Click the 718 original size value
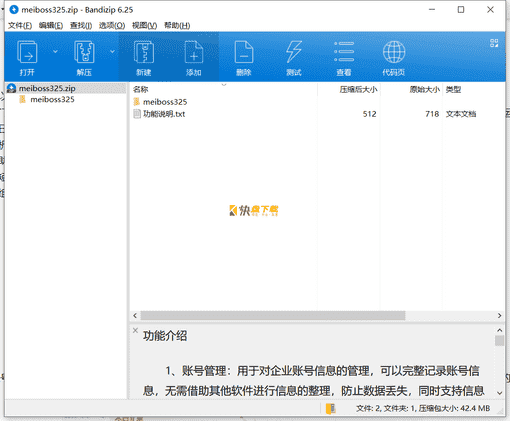The image size is (510, 421). (x=432, y=114)
